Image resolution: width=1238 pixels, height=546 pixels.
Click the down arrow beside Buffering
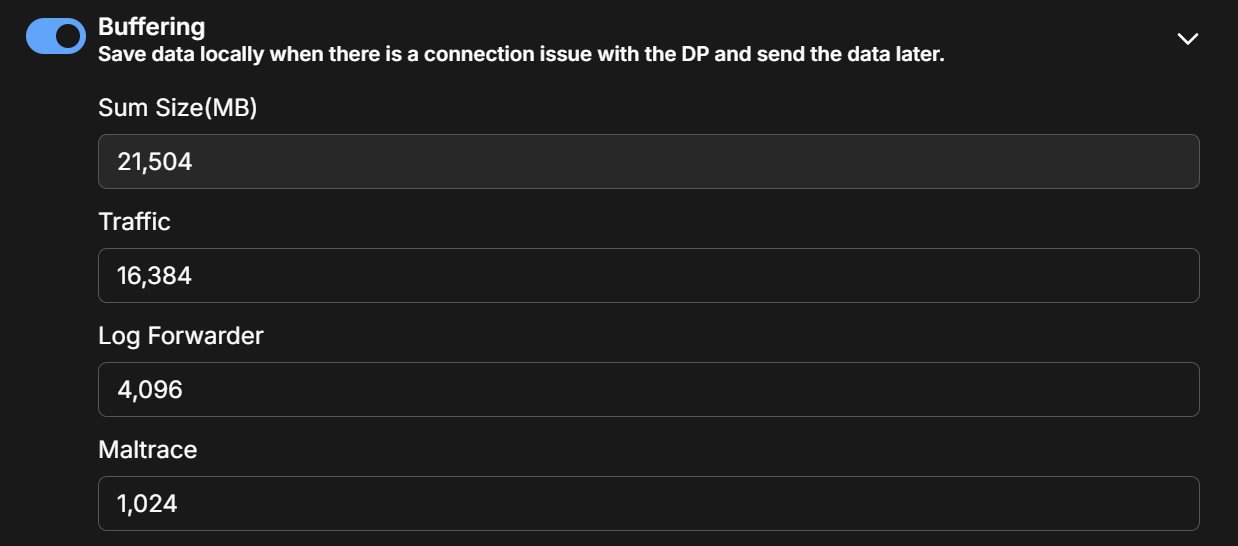click(x=1187, y=39)
